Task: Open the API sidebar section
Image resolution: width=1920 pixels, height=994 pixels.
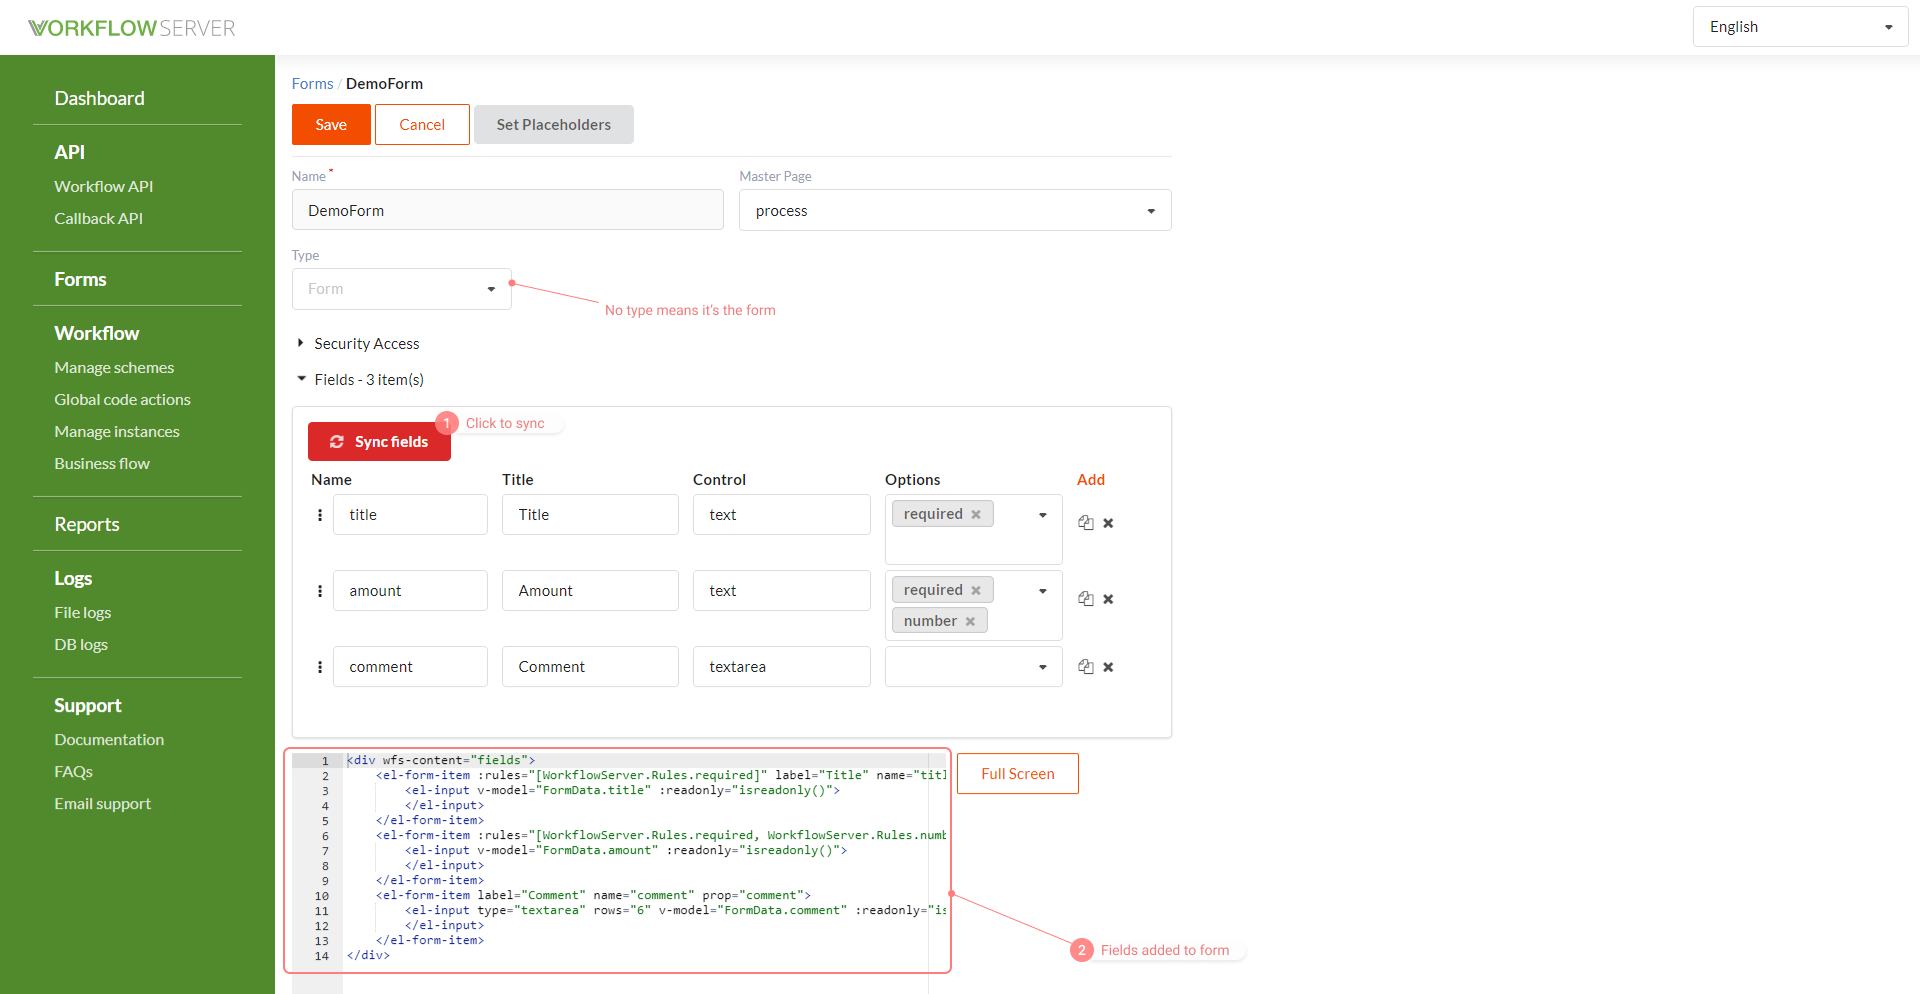Action: pos(69,152)
